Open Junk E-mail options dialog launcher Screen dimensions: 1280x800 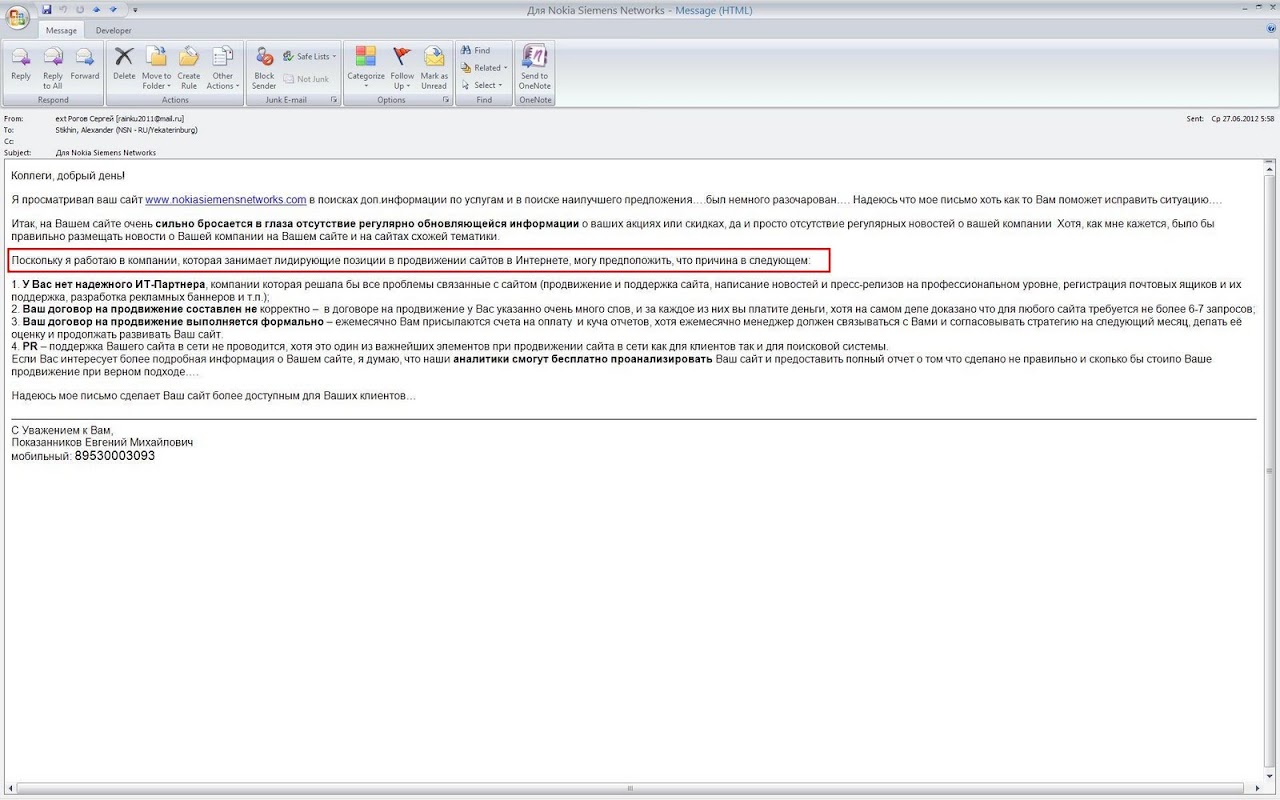pyautogui.click(x=334, y=100)
